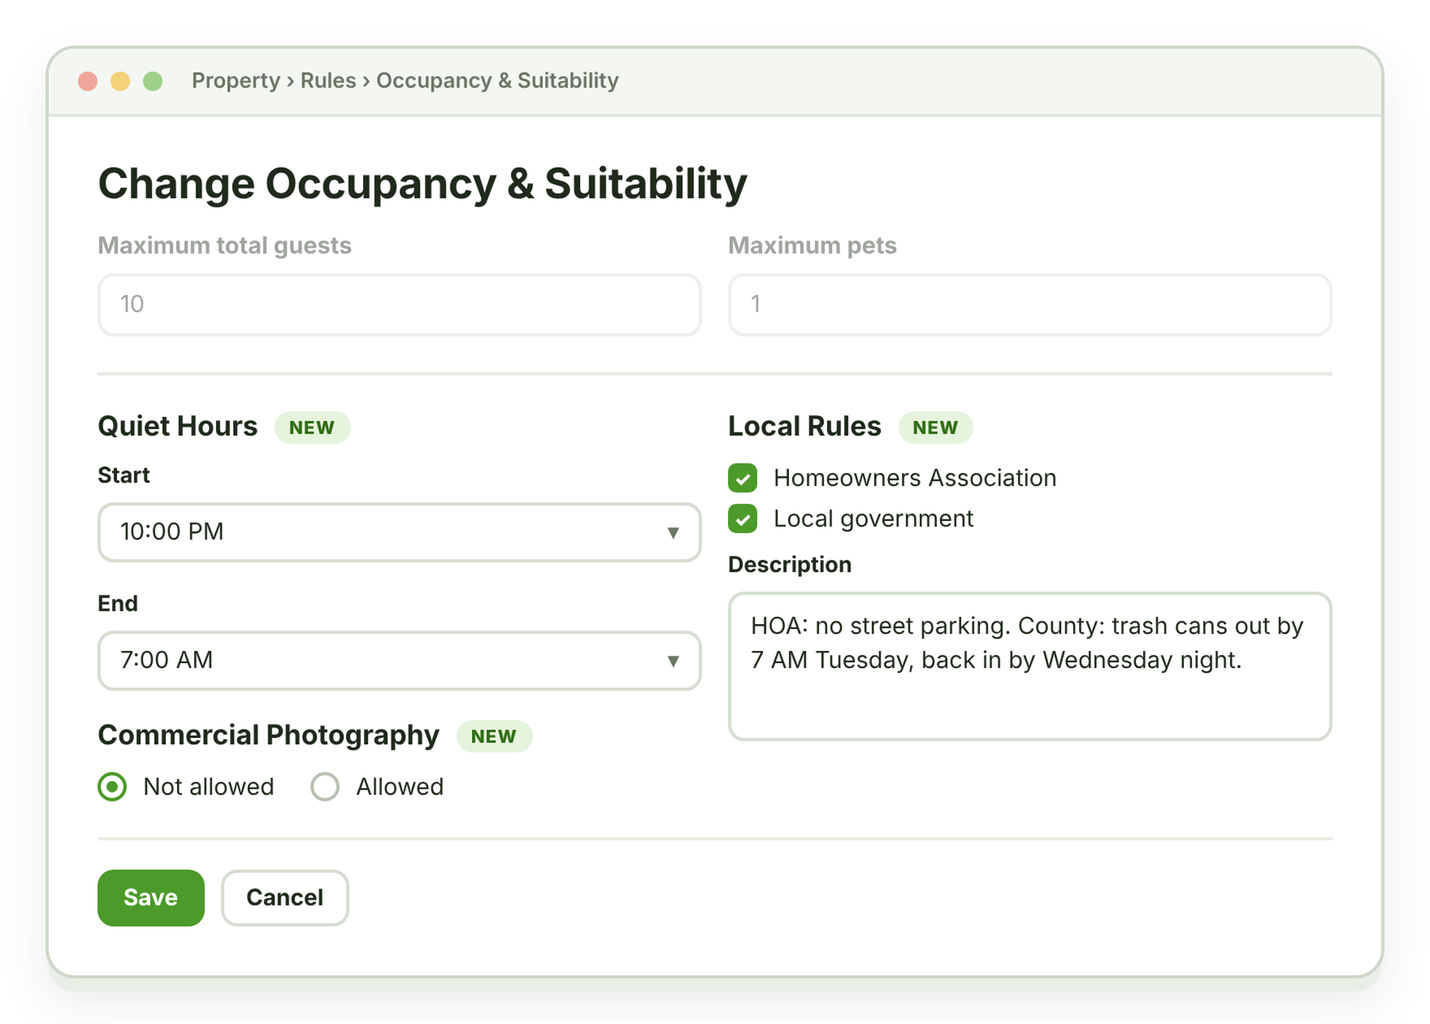Select Occupancy & Suitability breadcrumb
Screen dimensions: 1430x1024
click(497, 81)
